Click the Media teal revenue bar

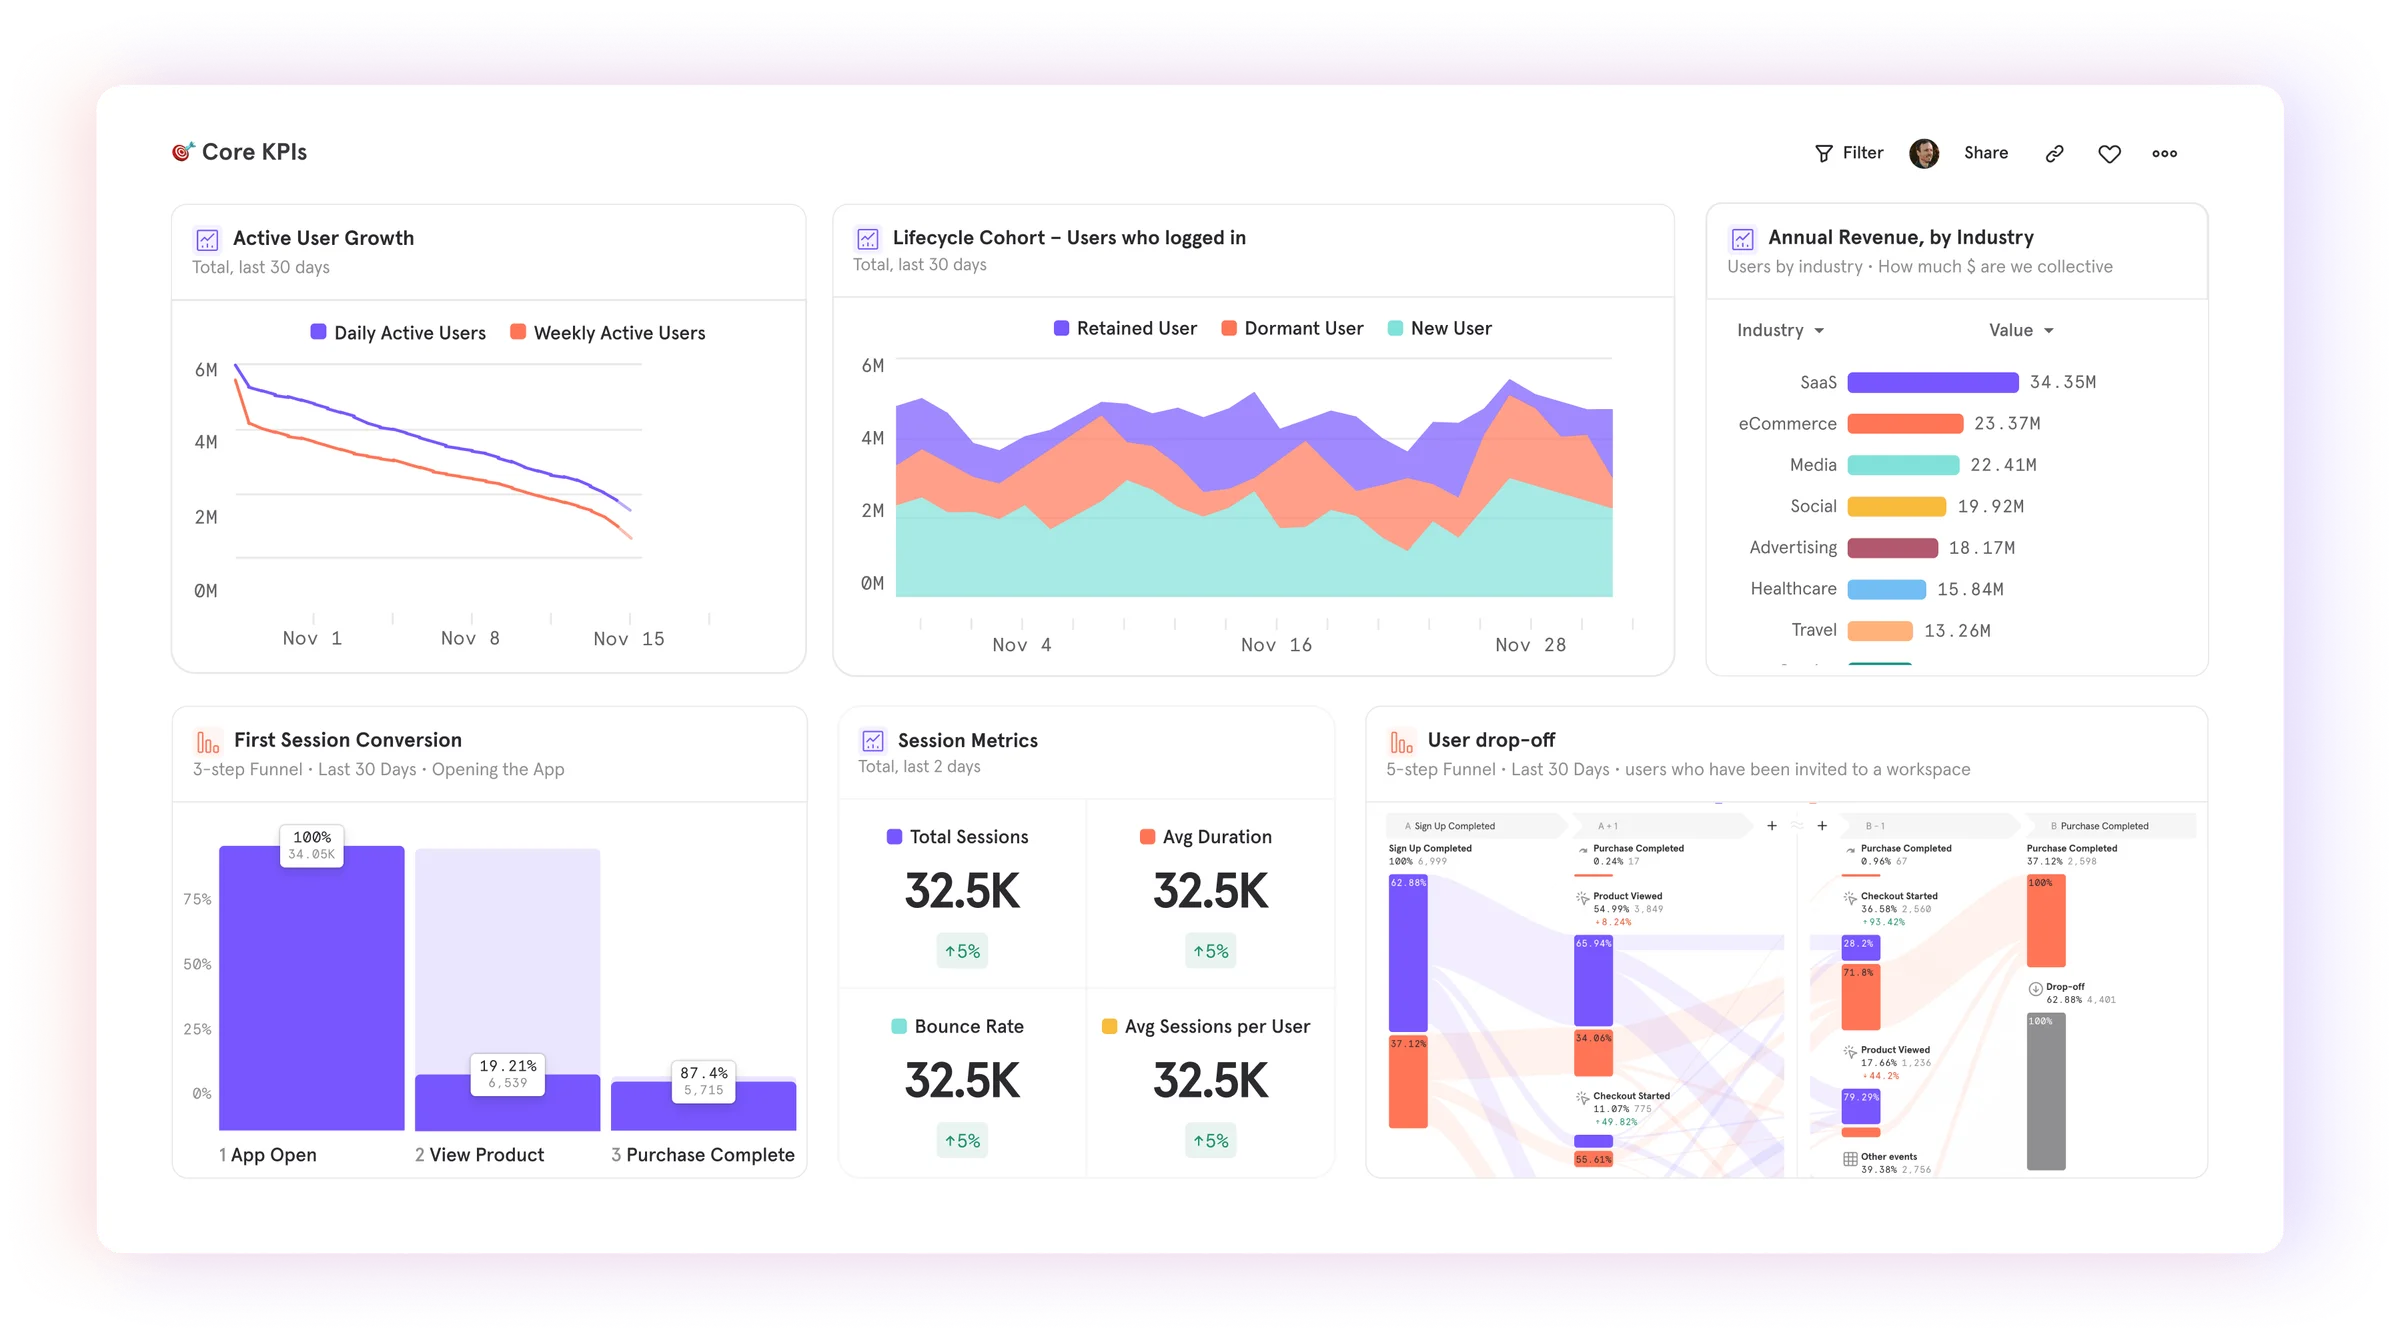tap(1903, 465)
